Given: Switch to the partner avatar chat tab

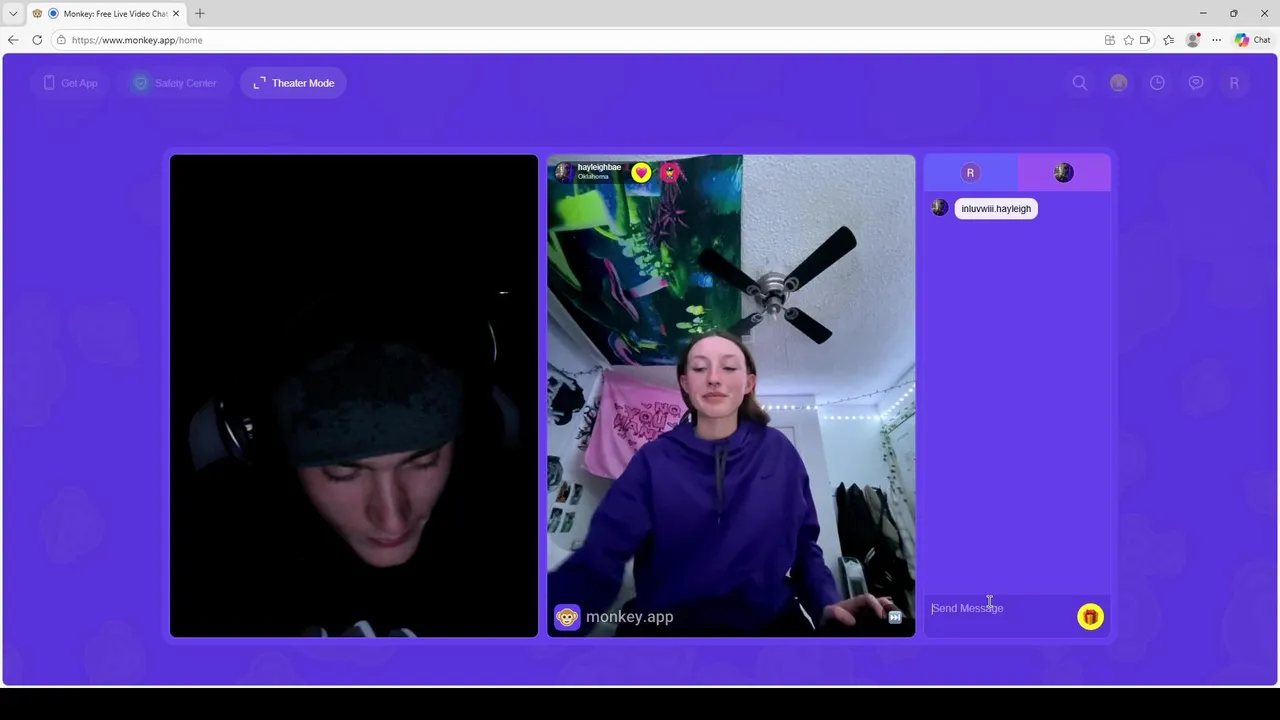Looking at the screenshot, I should pyautogui.click(x=1064, y=173).
